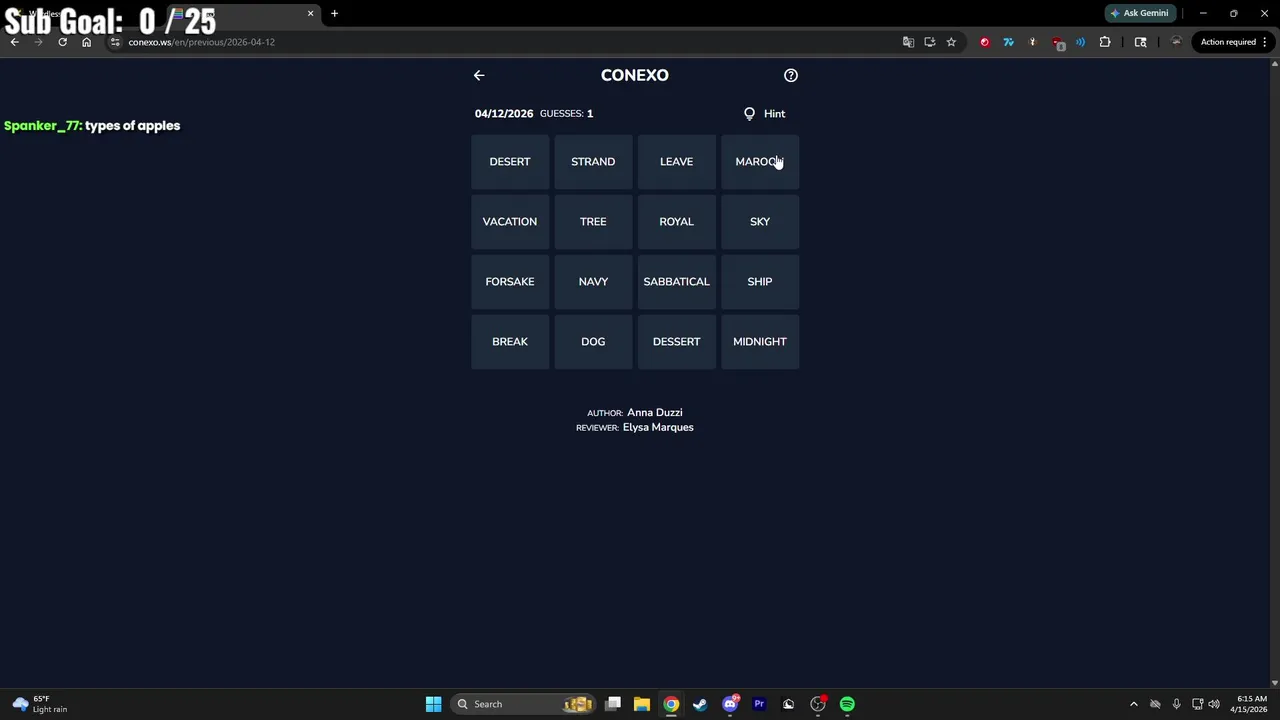Open the translate page icon
The image size is (1280, 720).
click(908, 42)
